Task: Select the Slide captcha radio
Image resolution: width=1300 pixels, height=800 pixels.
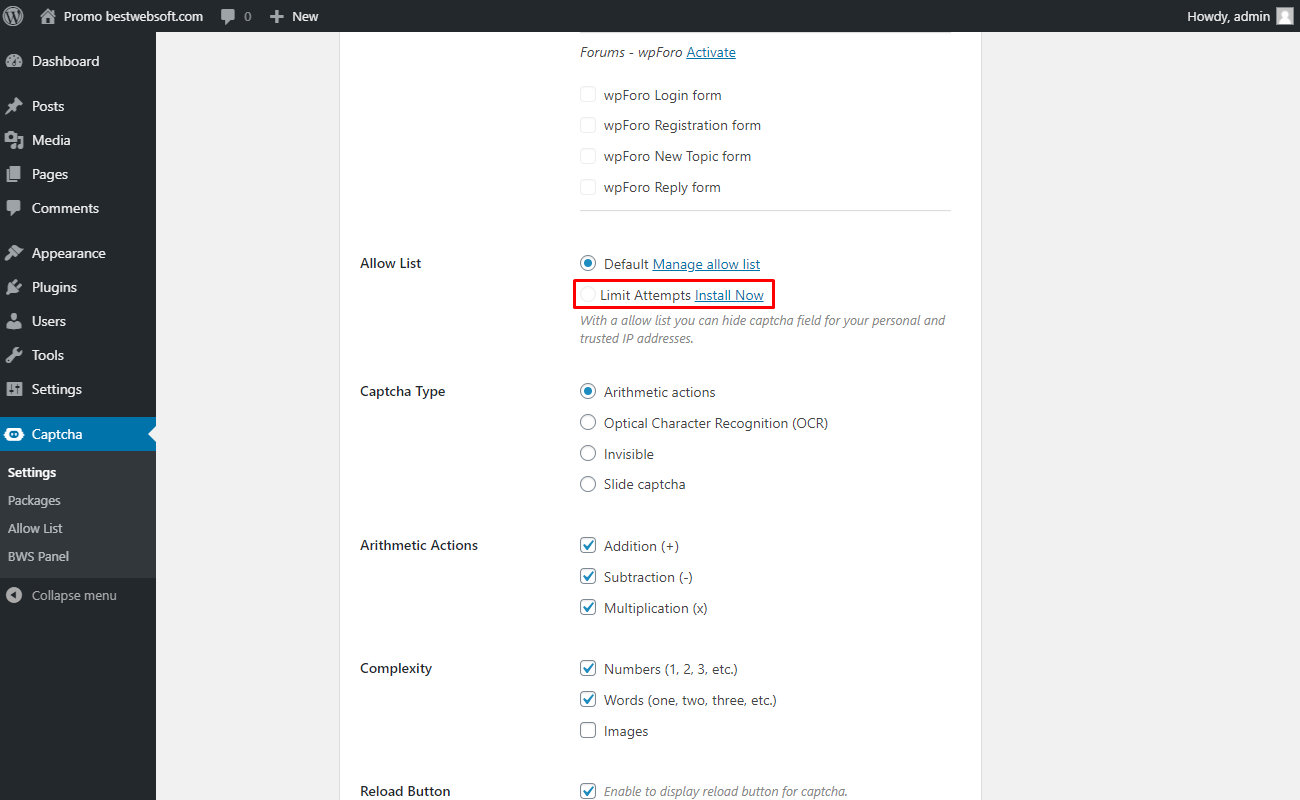Action: tap(588, 484)
